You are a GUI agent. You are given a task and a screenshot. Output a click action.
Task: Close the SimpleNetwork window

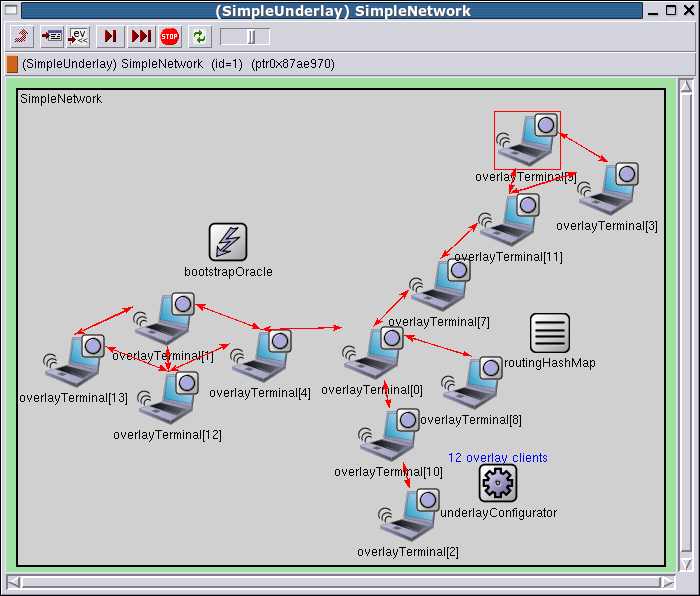point(689,10)
